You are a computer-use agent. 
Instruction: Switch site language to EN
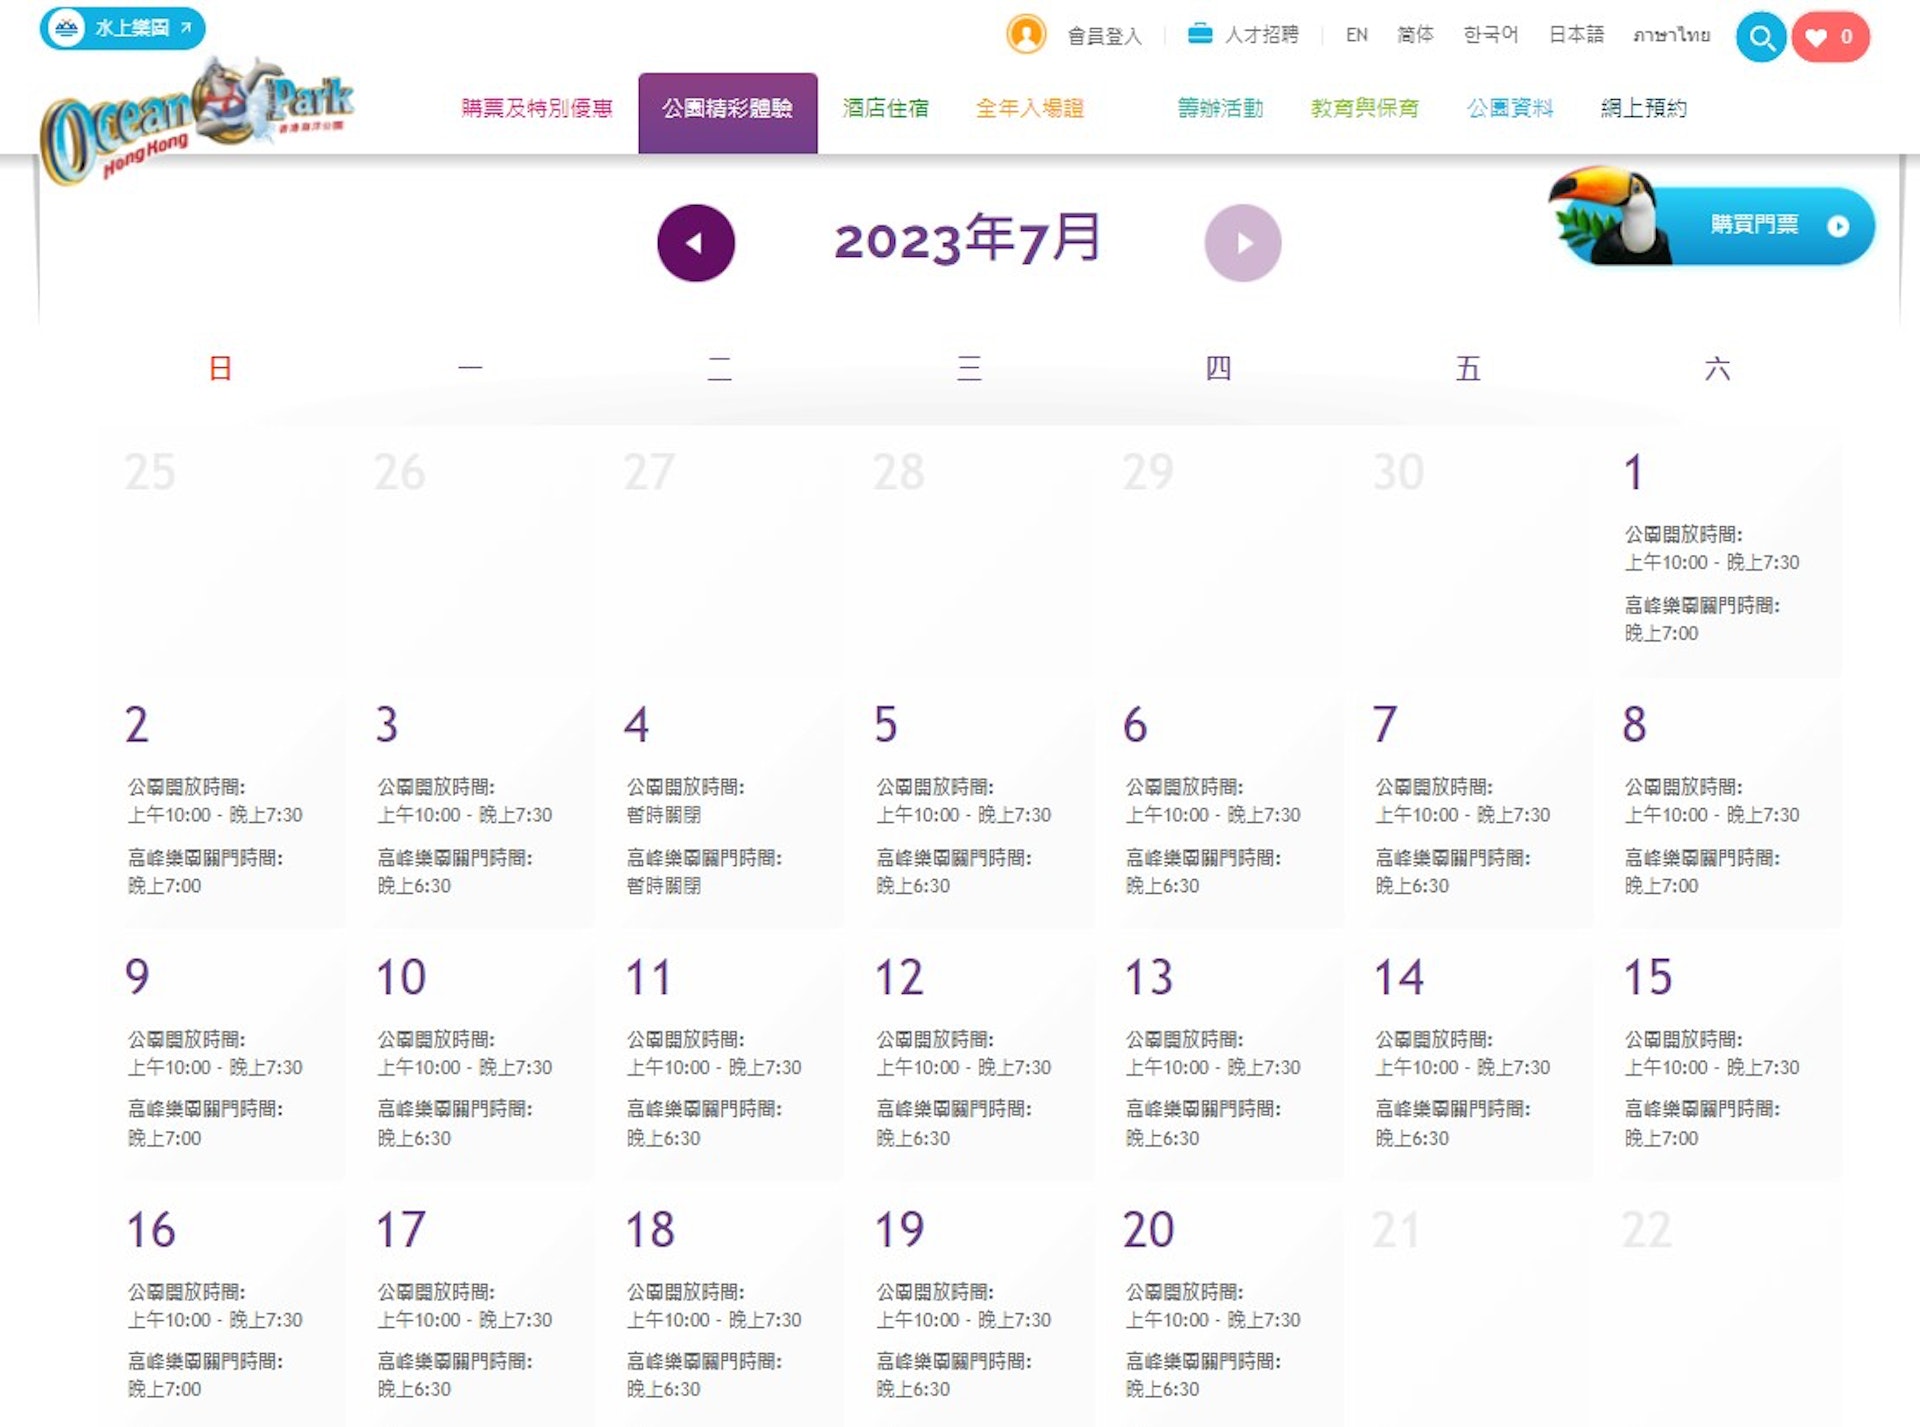point(1356,36)
